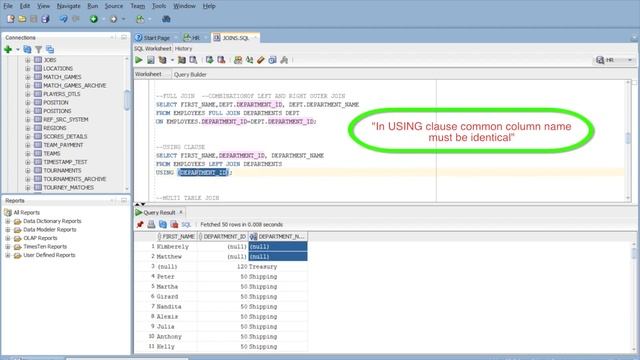Viewport: 640px width, 360px height.
Task: Click the print icon in Query Result toolbar
Action: pyautogui.click(x=151, y=224)
